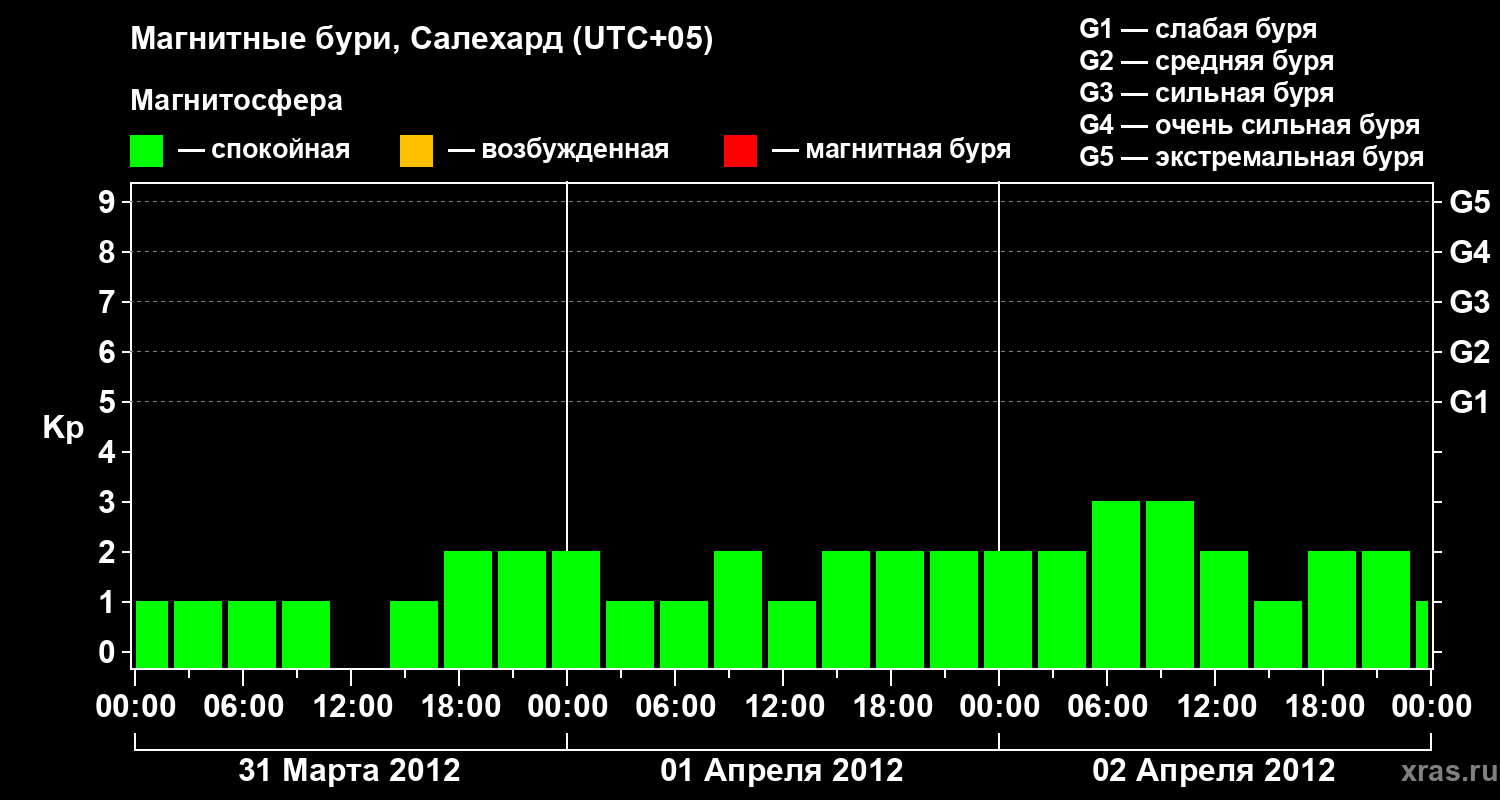Click the 'Магнитосфера' heading

237,101
